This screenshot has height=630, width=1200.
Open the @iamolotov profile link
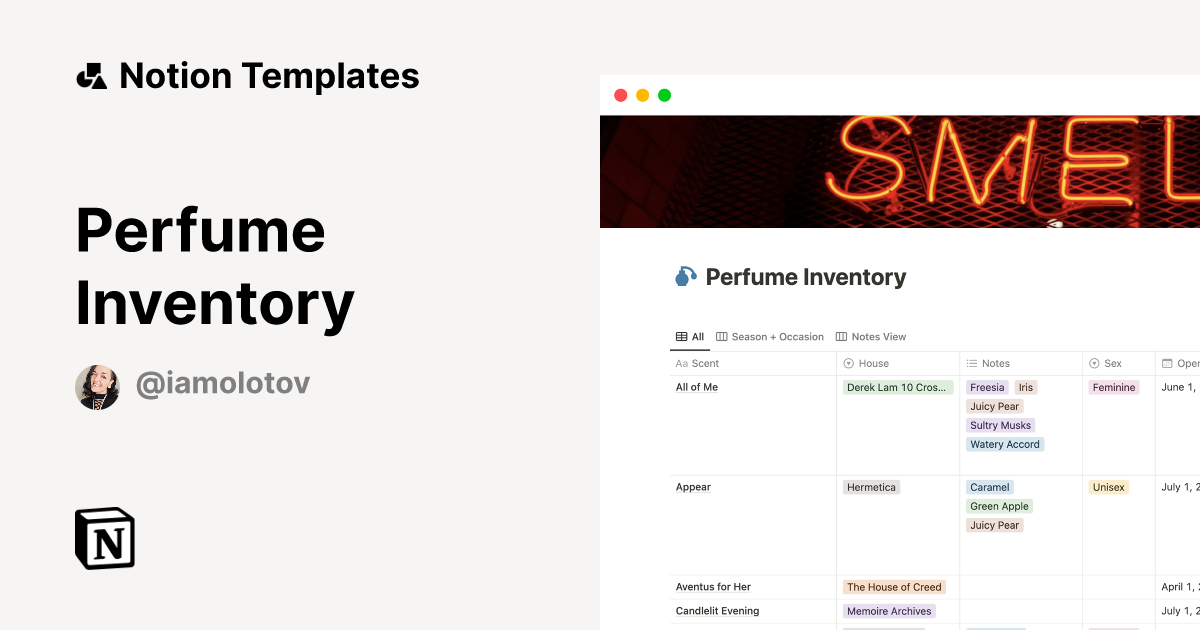point(223,382)
